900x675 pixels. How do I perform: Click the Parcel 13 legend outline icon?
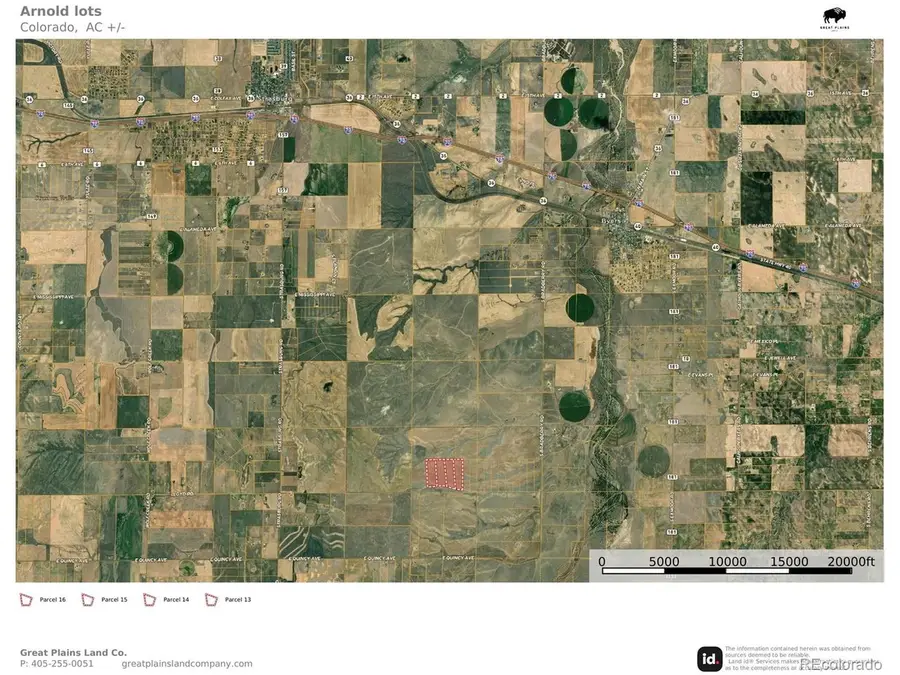point(211,600)
